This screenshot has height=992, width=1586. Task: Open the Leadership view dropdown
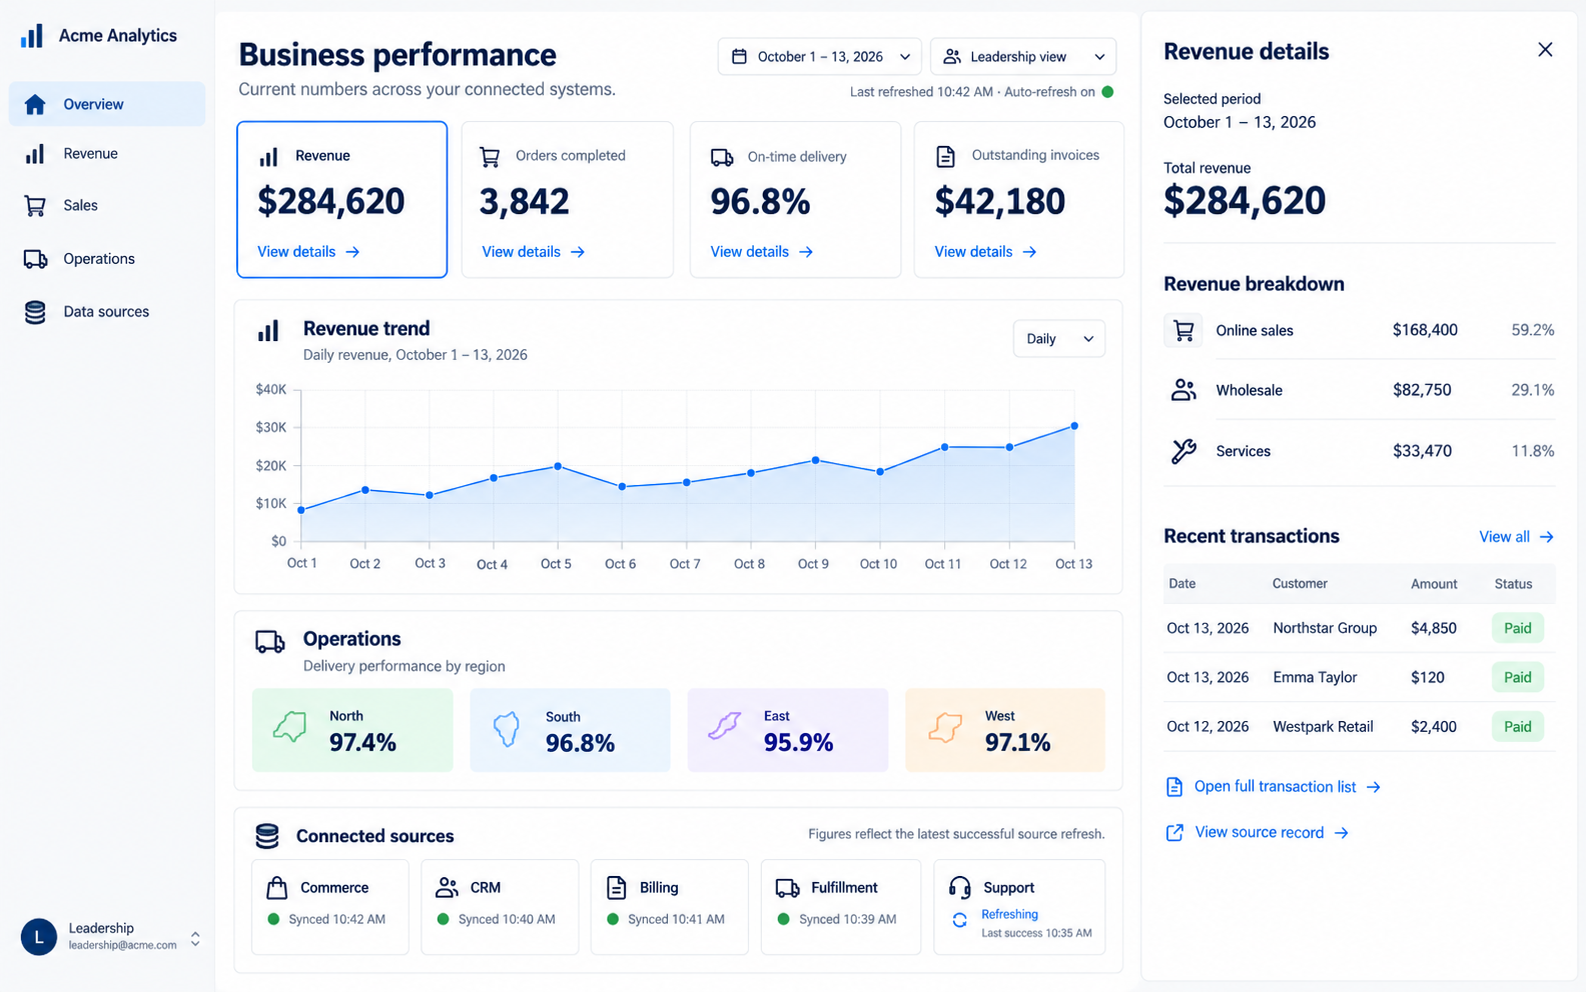(1023, 57)
